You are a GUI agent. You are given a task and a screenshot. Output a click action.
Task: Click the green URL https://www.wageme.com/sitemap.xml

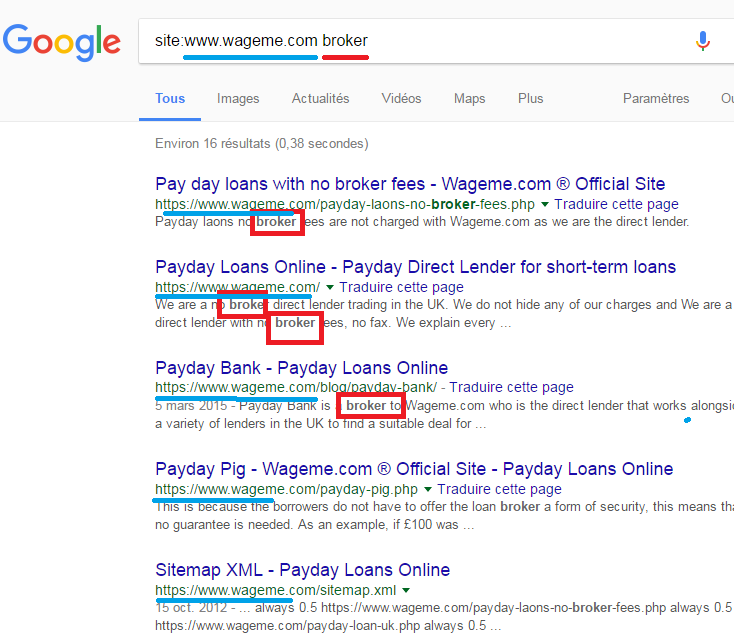point(276,590)
